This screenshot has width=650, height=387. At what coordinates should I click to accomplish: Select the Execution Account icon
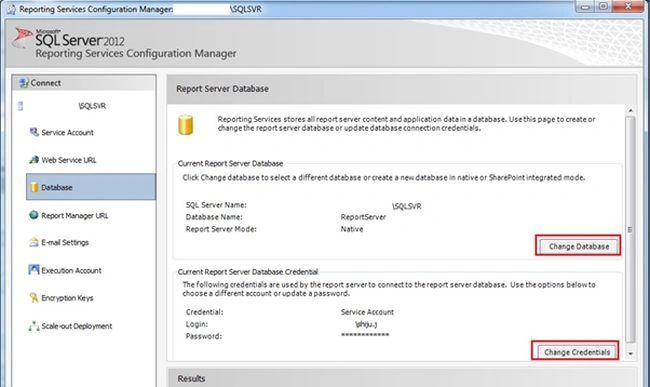(34, 270)
